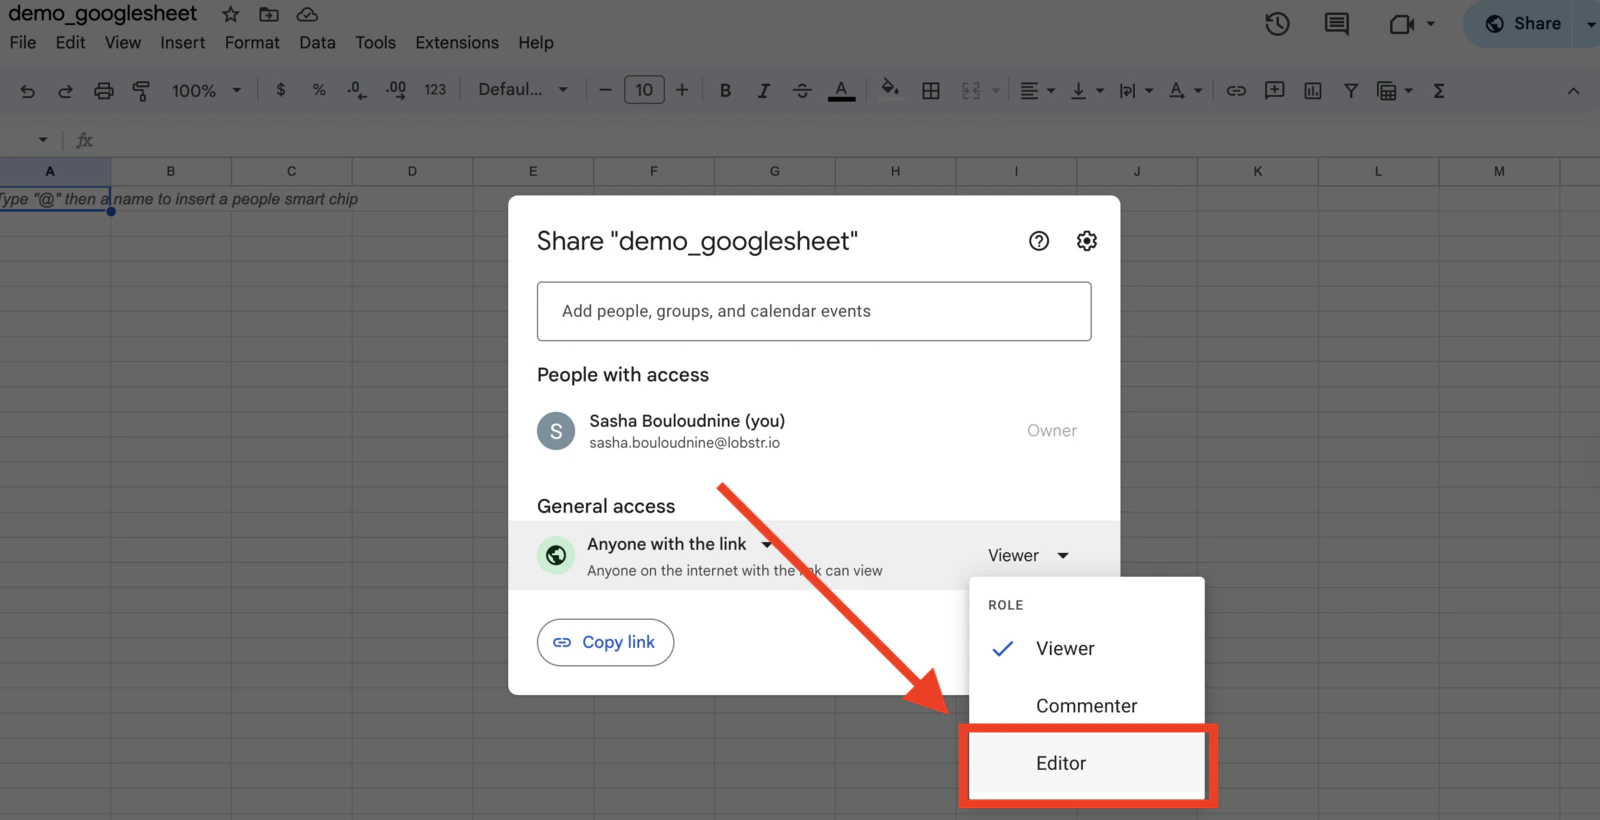
Task: Insert a comment from toolbar
Action: [x=1274, y=91]
